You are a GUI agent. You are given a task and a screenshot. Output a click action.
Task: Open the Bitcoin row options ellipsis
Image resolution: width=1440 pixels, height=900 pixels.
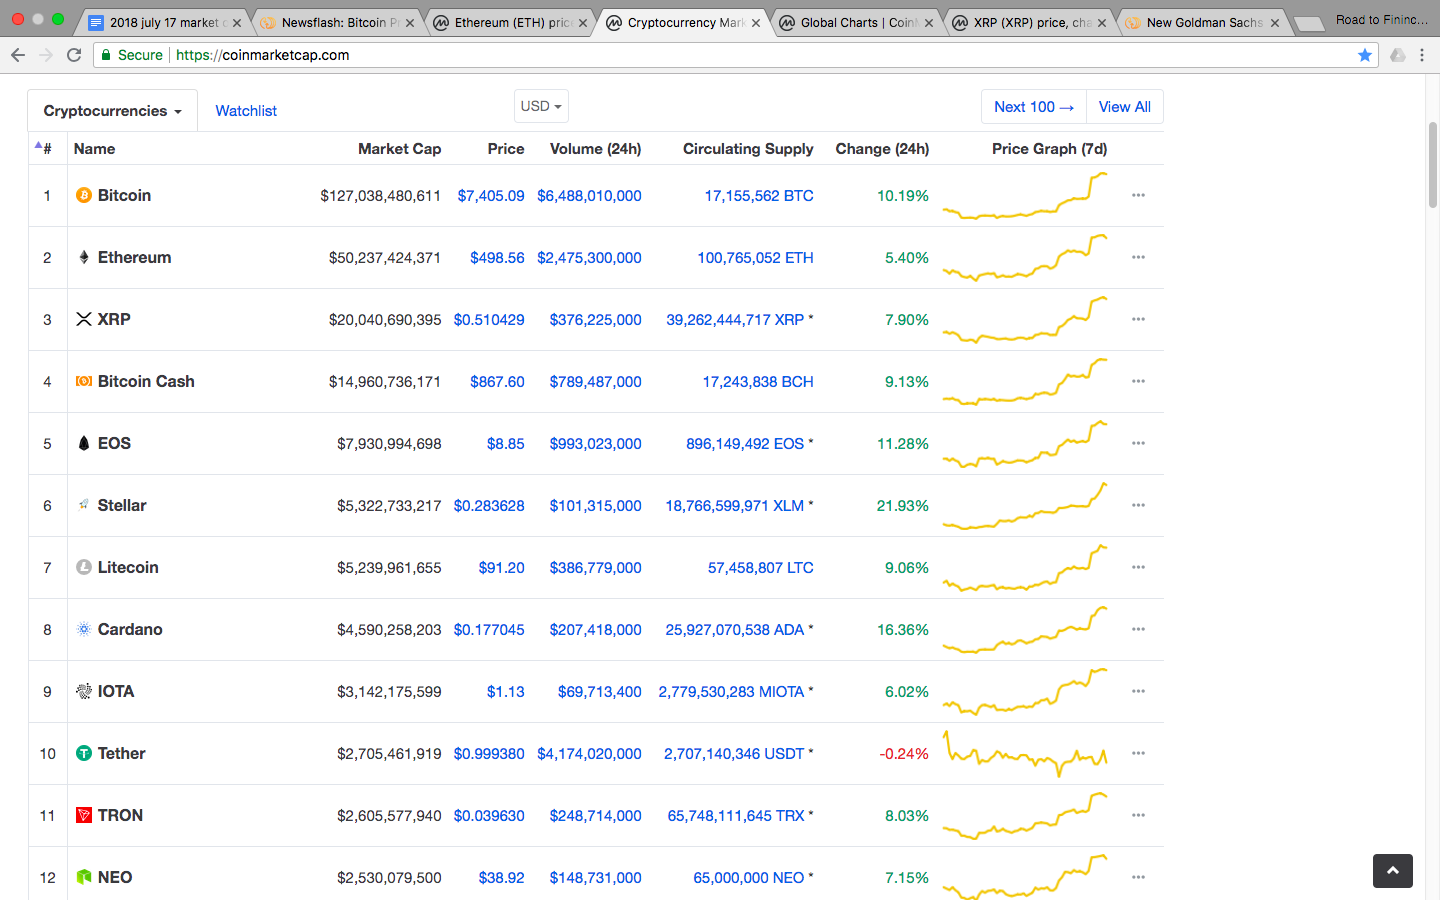(1138, 195)
